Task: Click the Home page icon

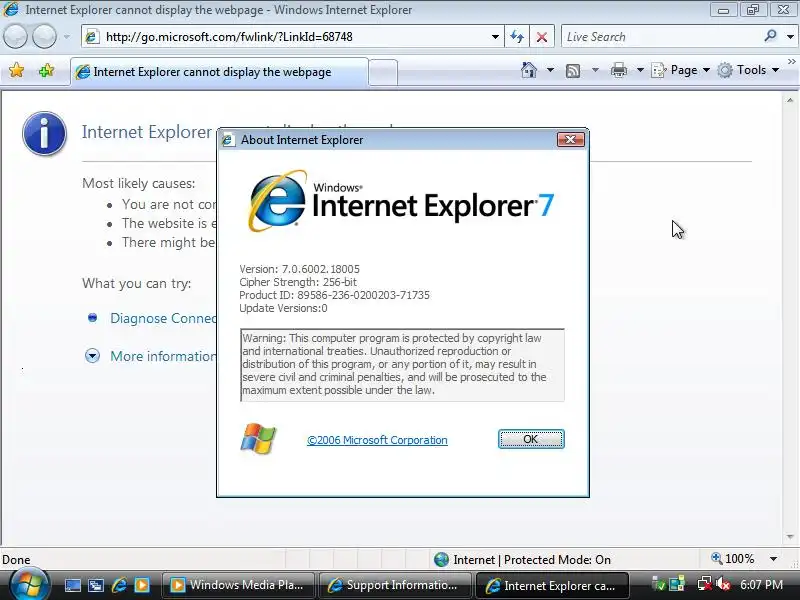Action: coord(529,70)
